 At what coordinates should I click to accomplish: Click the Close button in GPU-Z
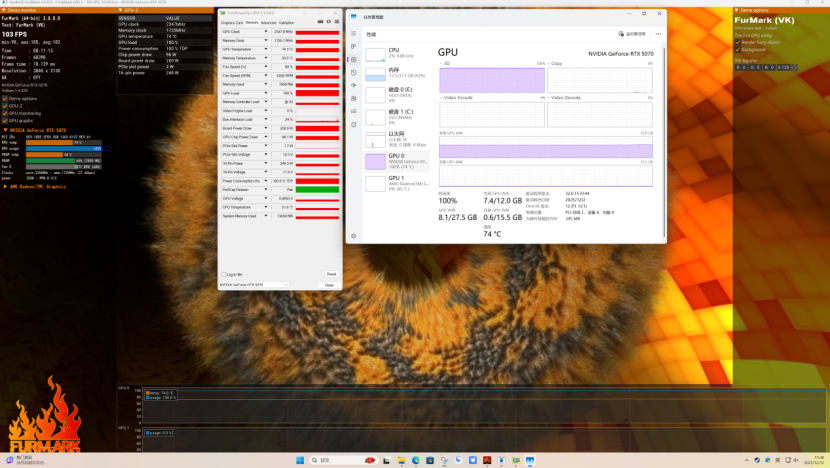[329, 285]
